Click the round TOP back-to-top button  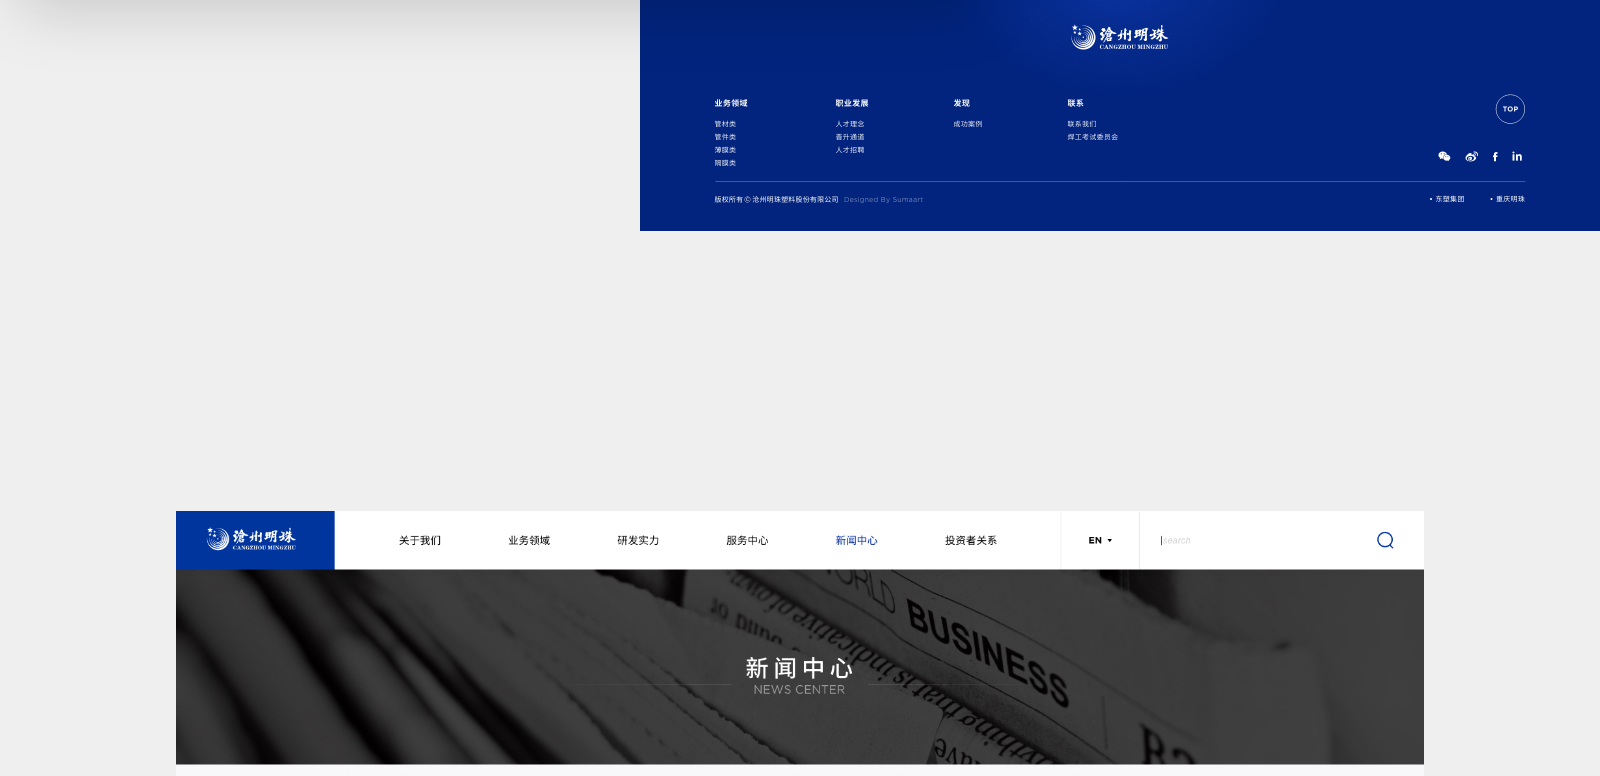(1510, 109)
